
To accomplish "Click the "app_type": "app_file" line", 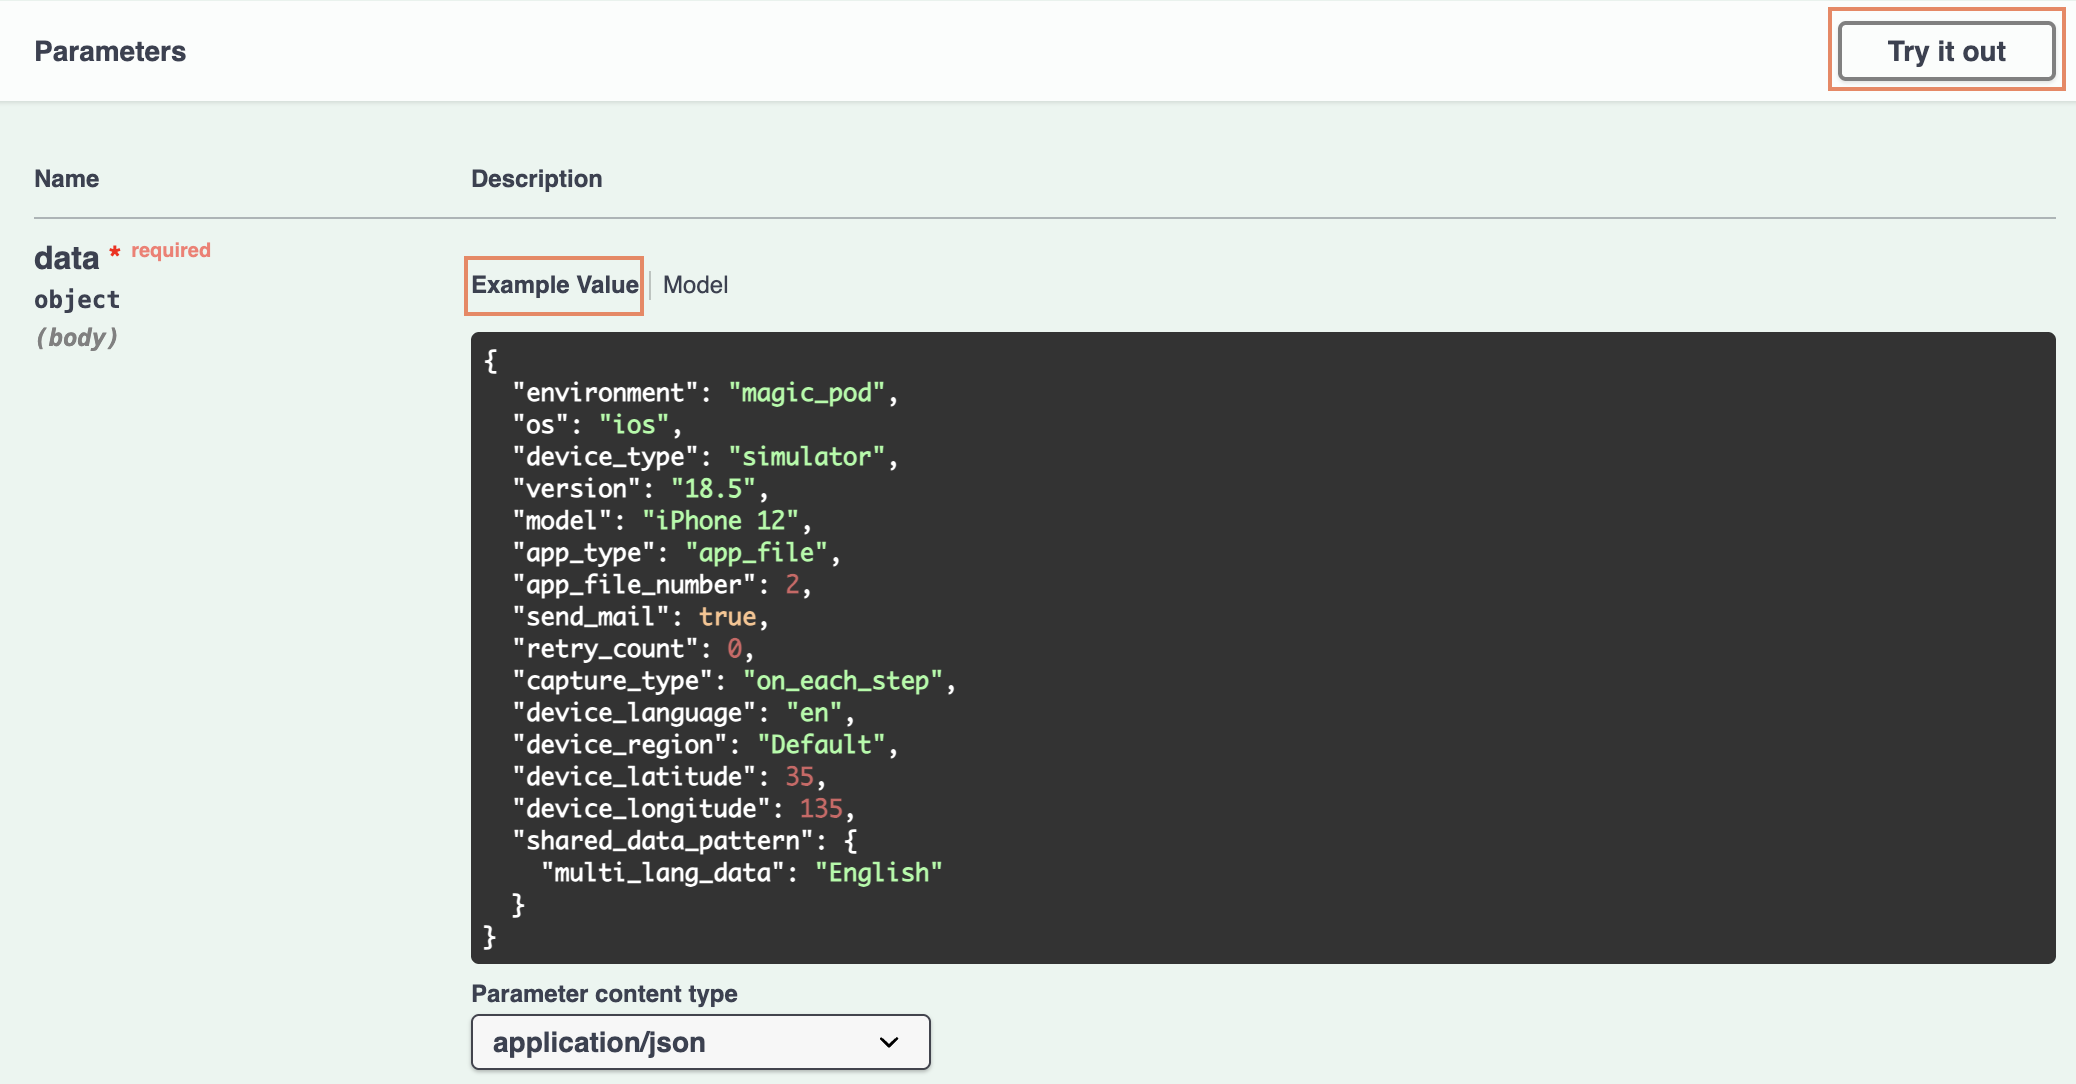I will 676,553.
